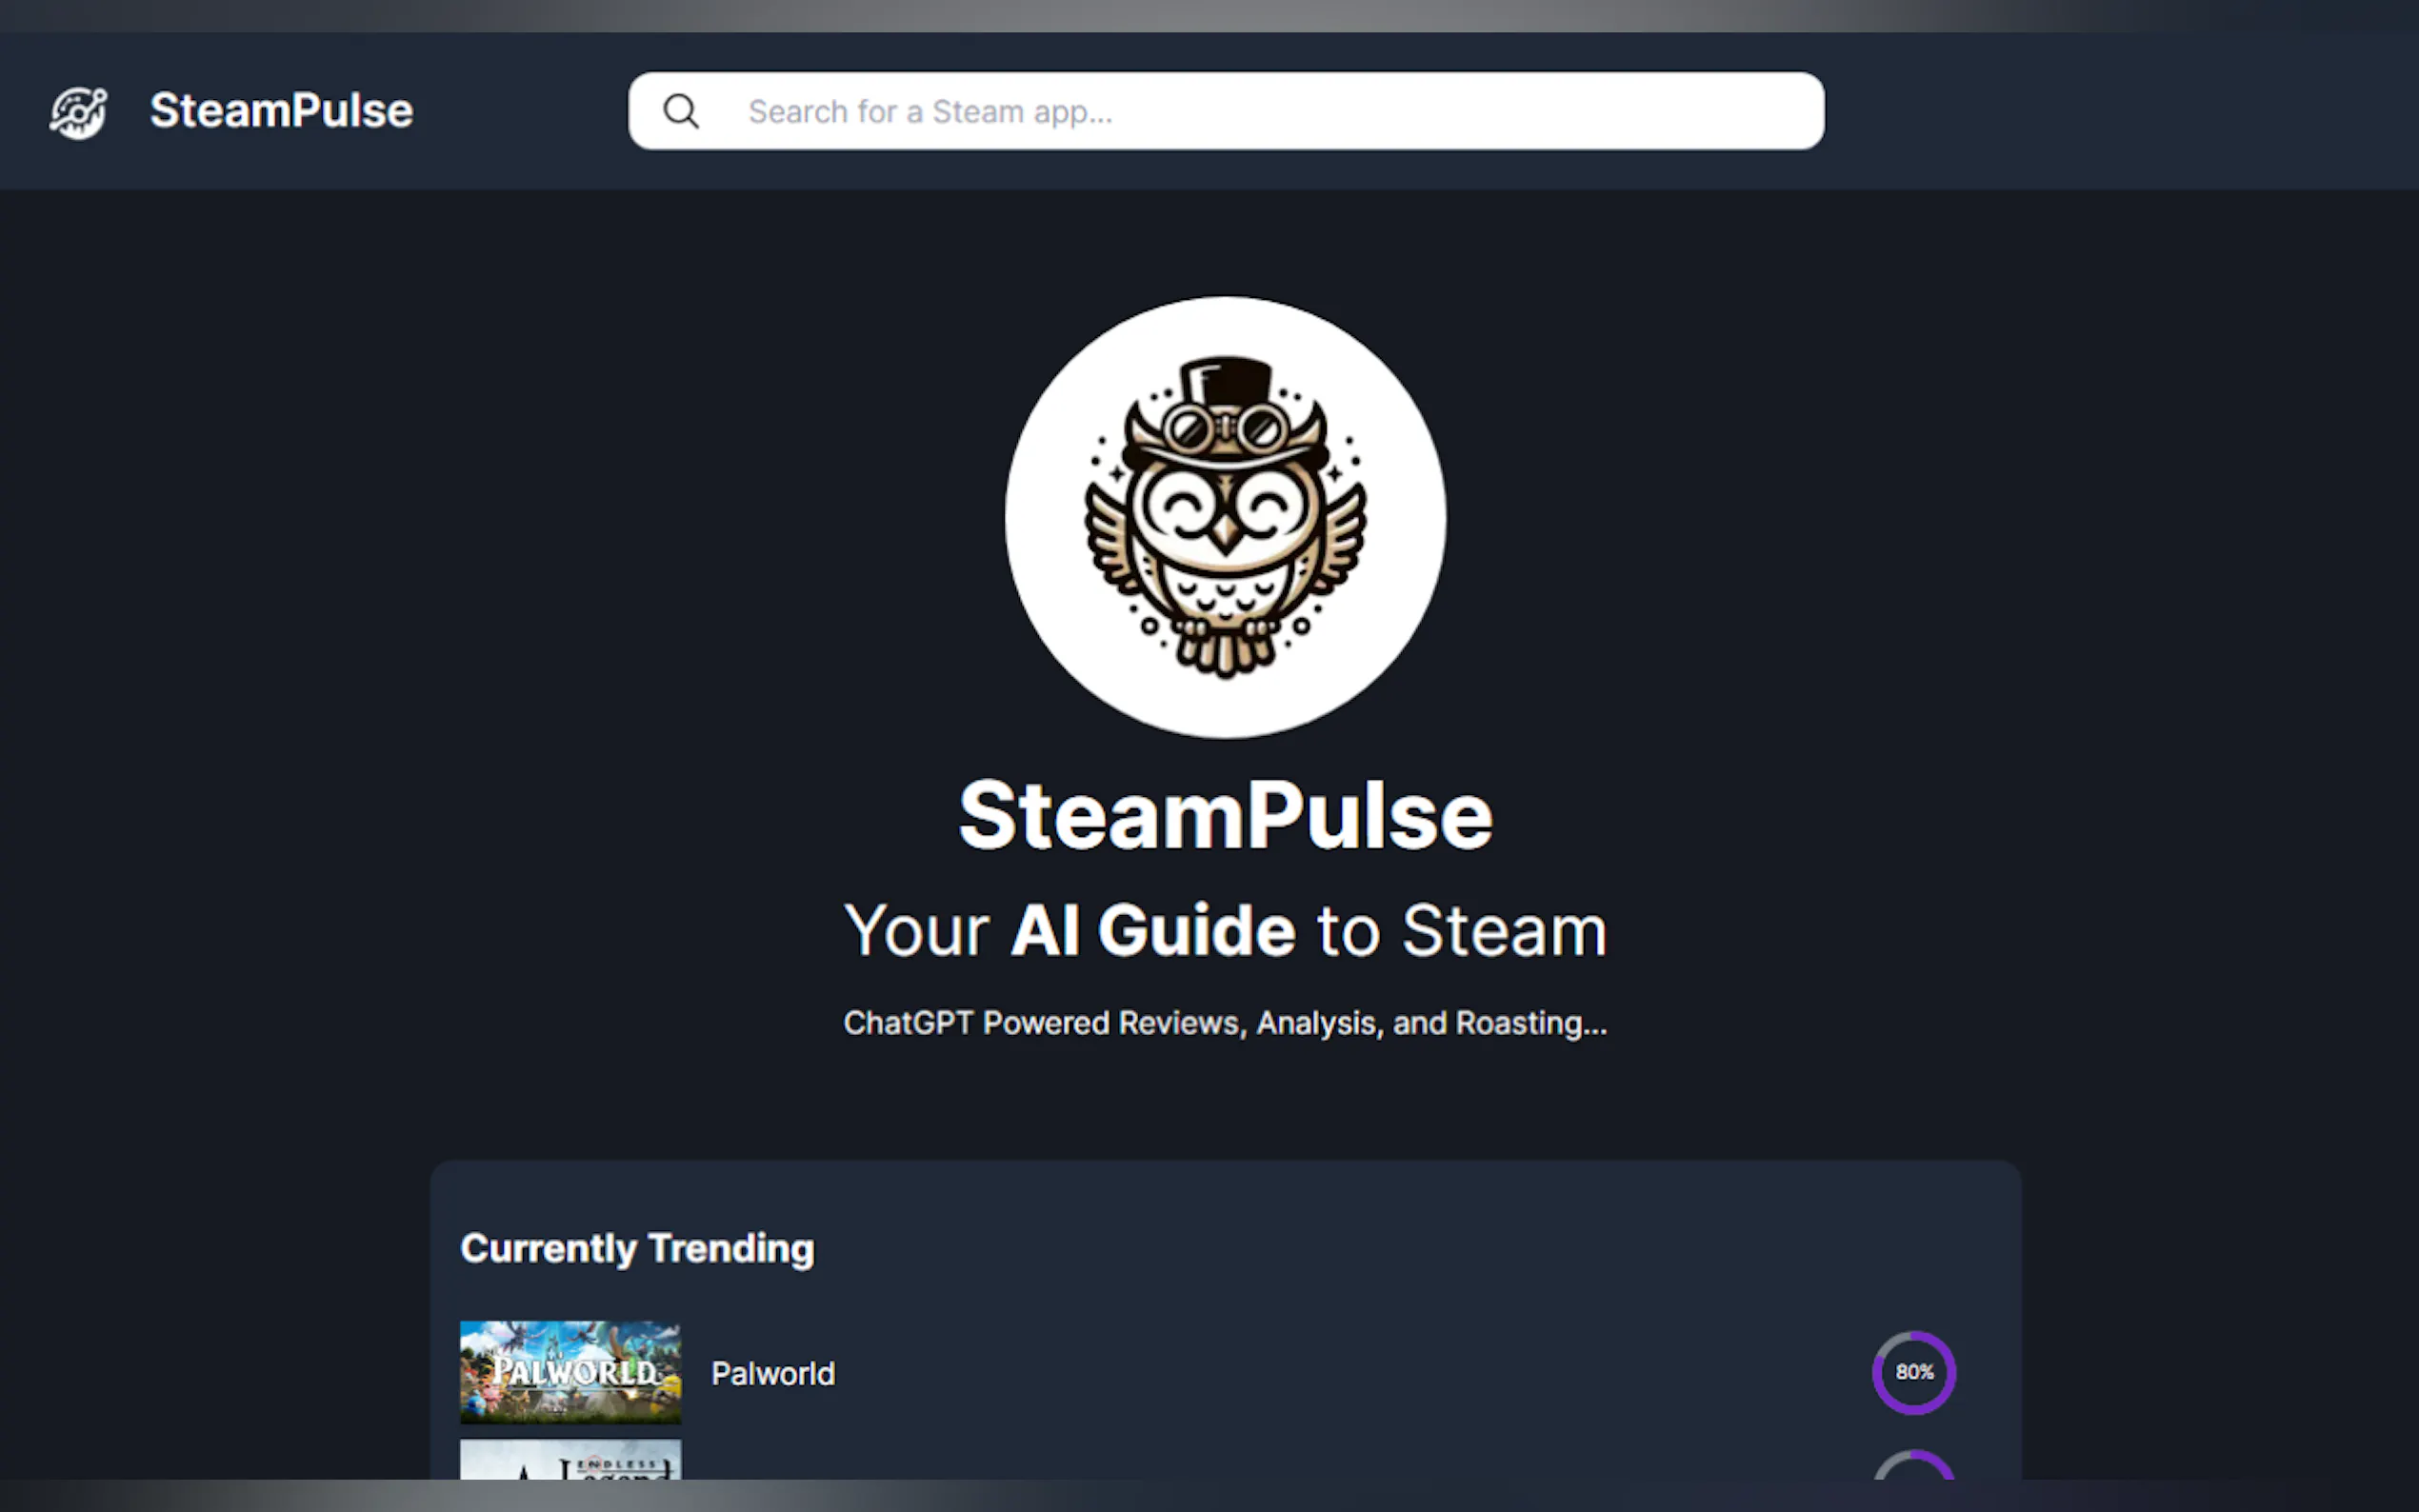Click the ChatGPT Powered Reviews subtitle
The image size is (2419, 1512).
coord(1225,1023)
